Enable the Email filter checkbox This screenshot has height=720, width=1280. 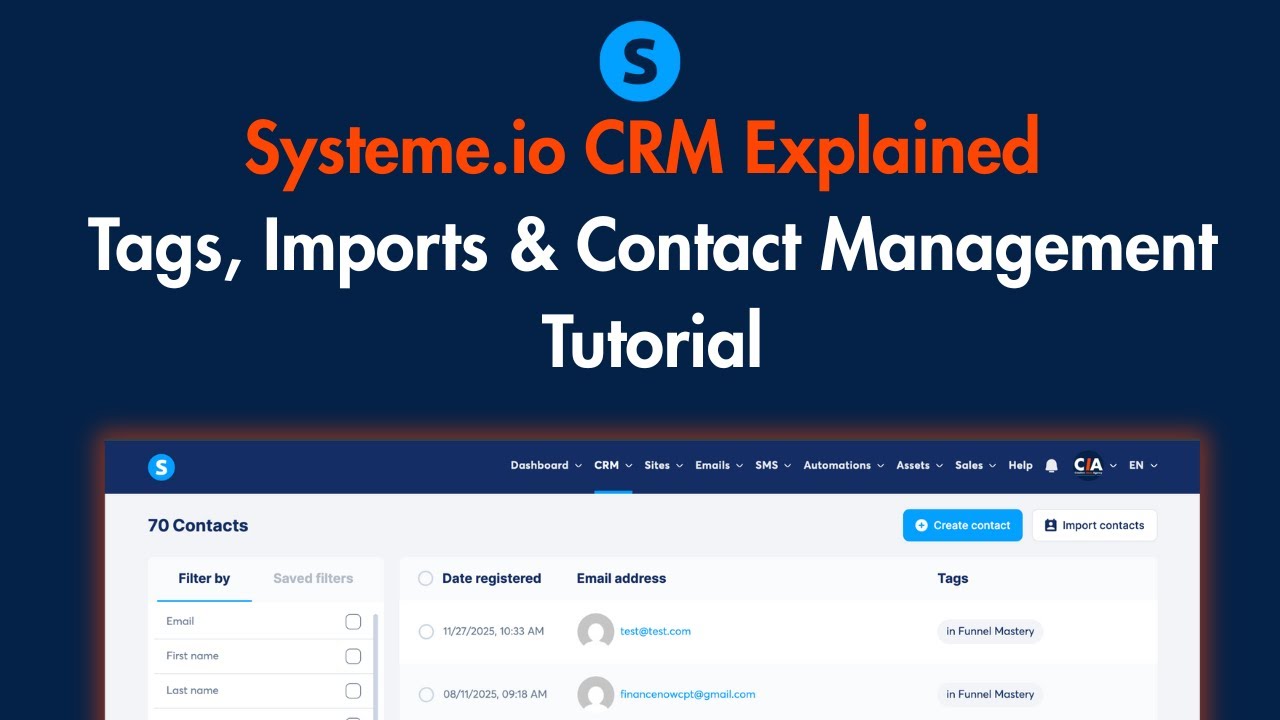(353, 622)
